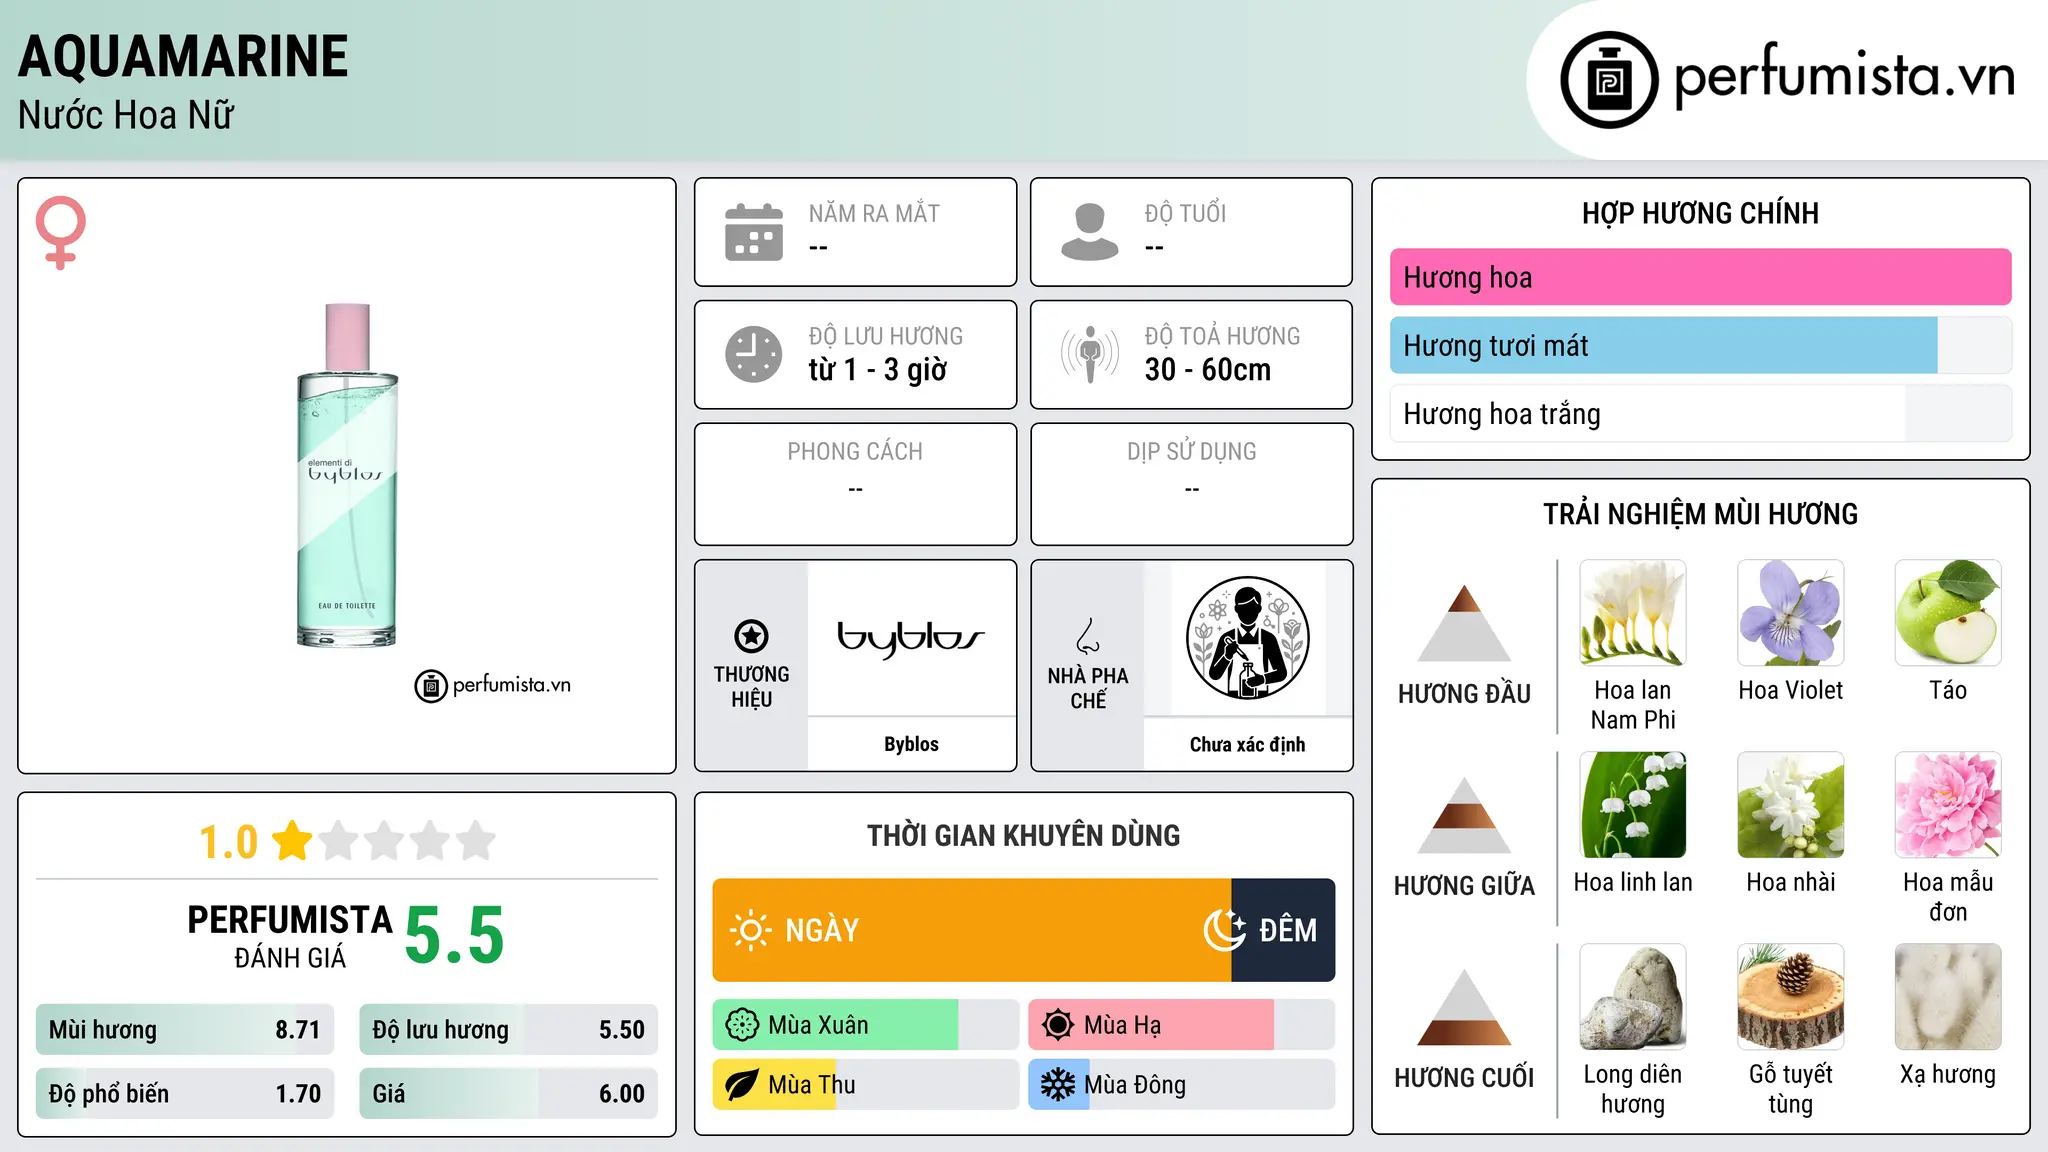Click the '30 - 60cm' value
Screen dimensions: 2048x1152
tap(1208, 370)
